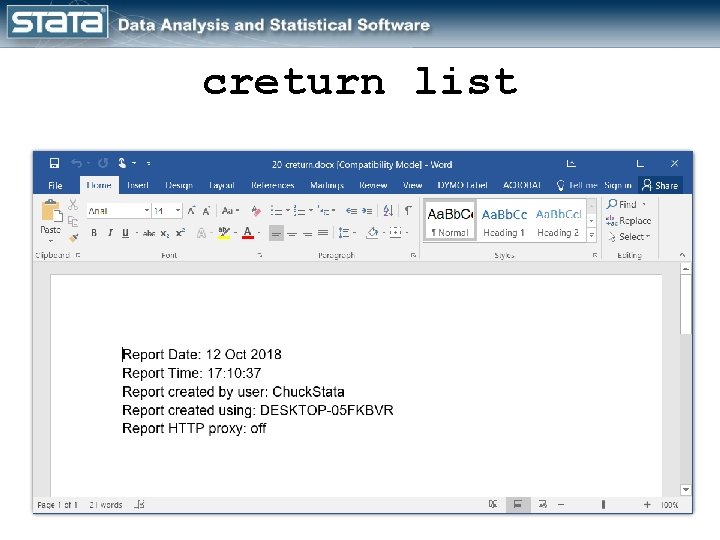Click the Redo icon in quick access toolbar
The width and height of the screenshot is (720, 540).
click(x=103, y=163)
